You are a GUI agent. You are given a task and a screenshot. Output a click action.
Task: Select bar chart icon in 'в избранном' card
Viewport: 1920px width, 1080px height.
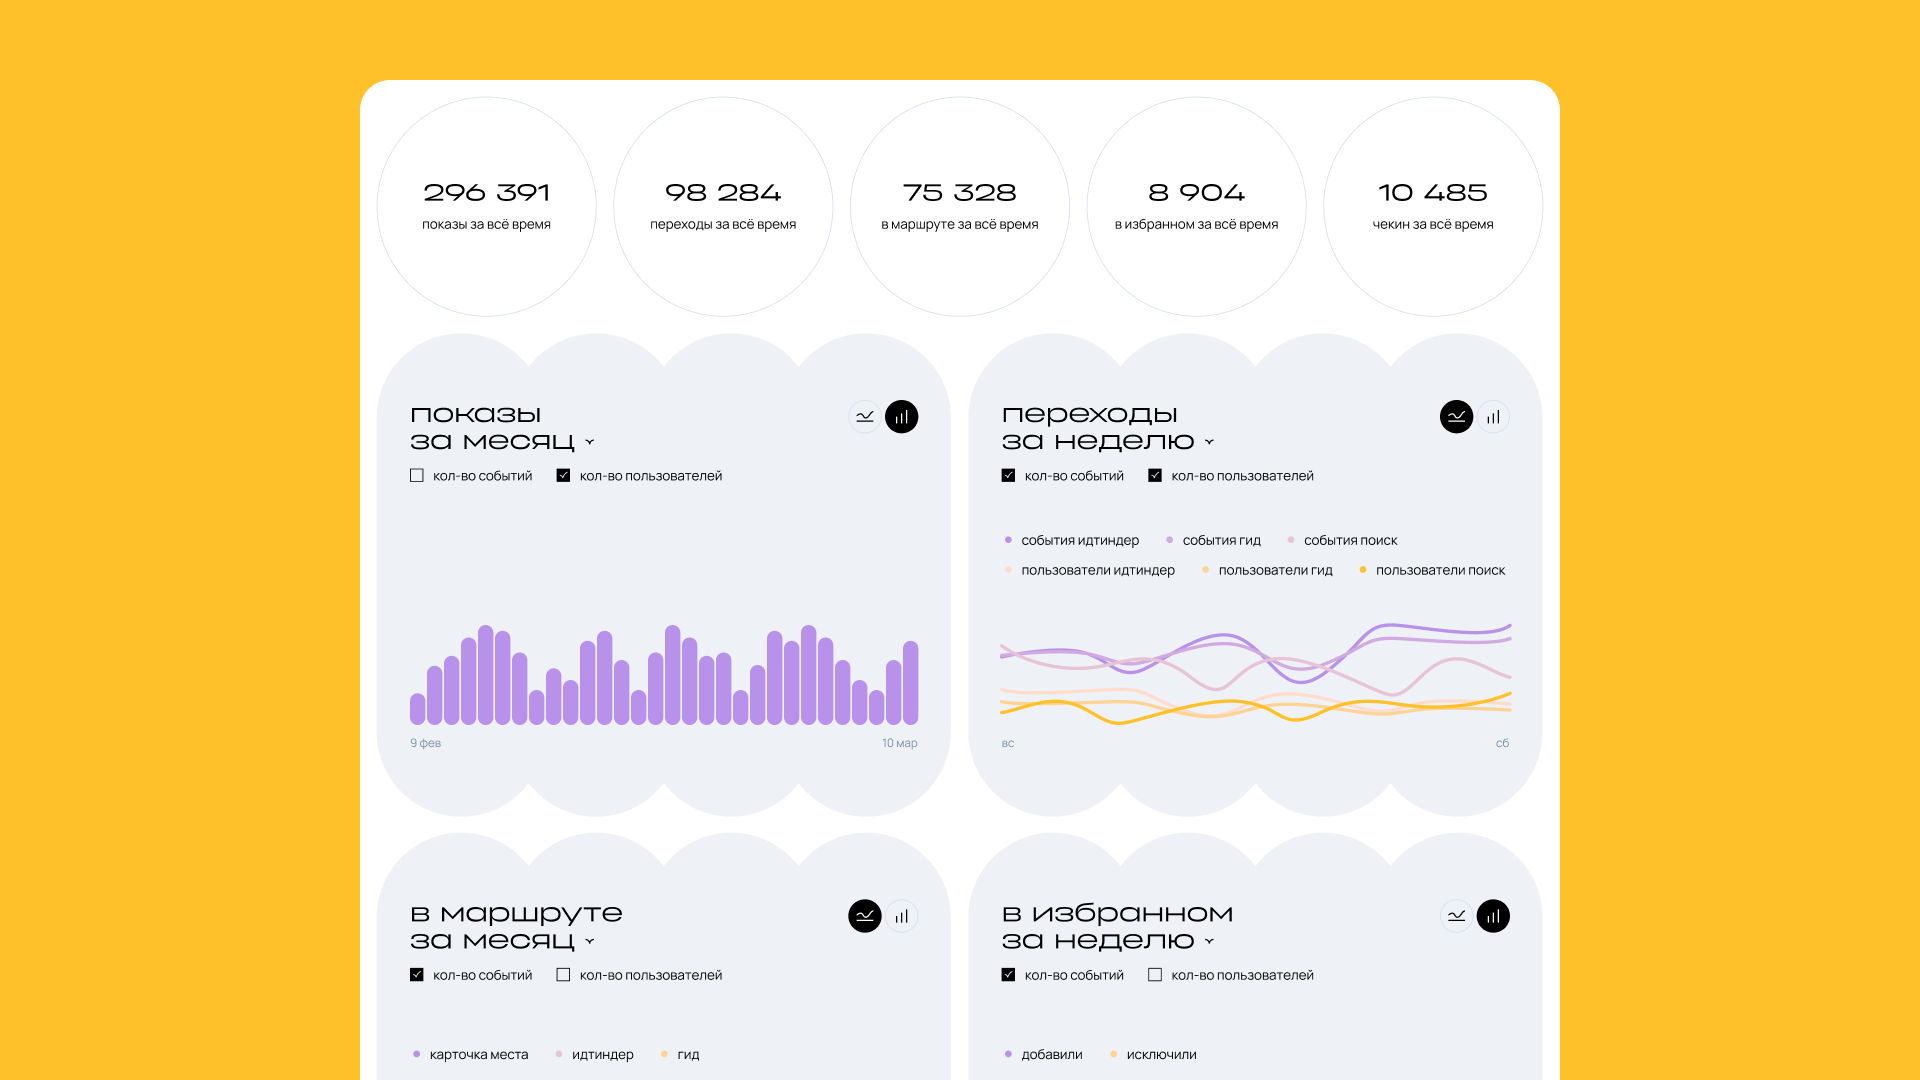pos(1493,916)
